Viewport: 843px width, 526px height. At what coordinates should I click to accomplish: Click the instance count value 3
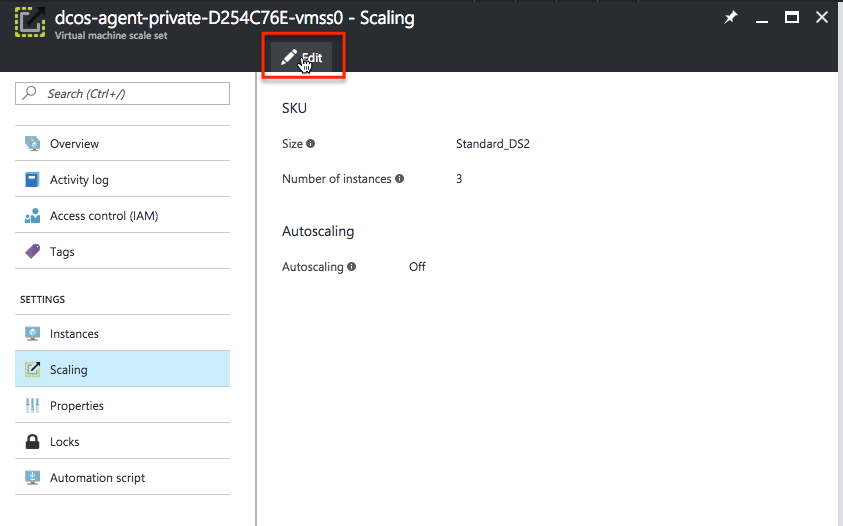click(459, 179)
